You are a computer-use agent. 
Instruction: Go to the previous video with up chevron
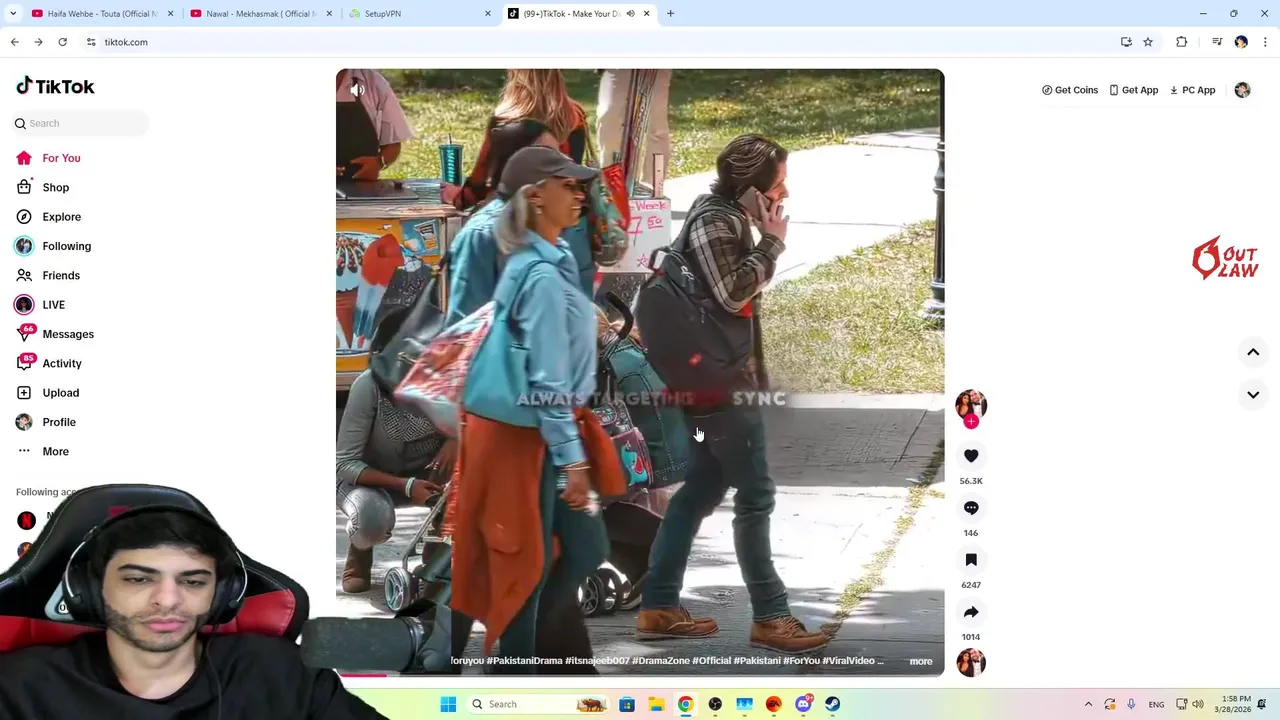click(x=1253, y=352)
